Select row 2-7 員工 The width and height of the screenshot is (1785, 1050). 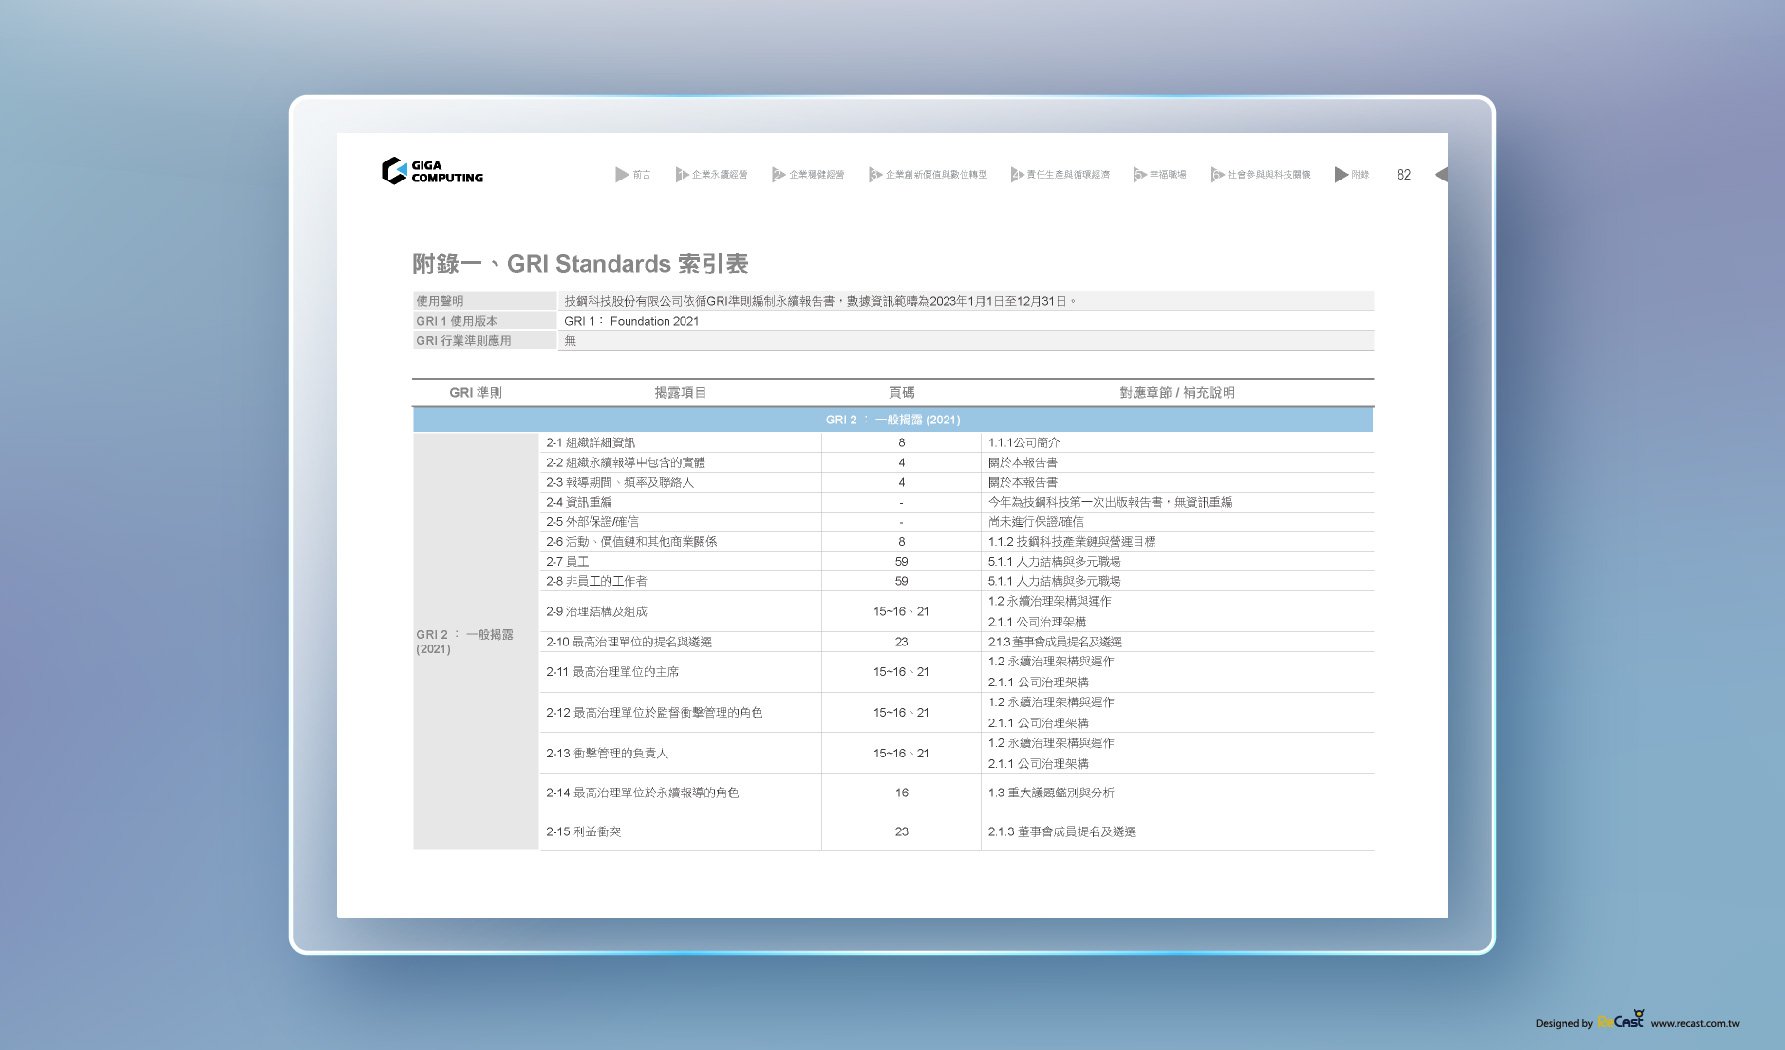(957, 561)
